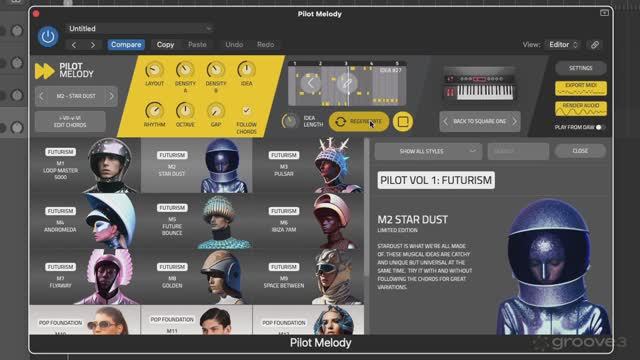Toggle the Follow Chords checkbox
The width and height of the screenshot is (640, 360).
click(x=246, y=110)
